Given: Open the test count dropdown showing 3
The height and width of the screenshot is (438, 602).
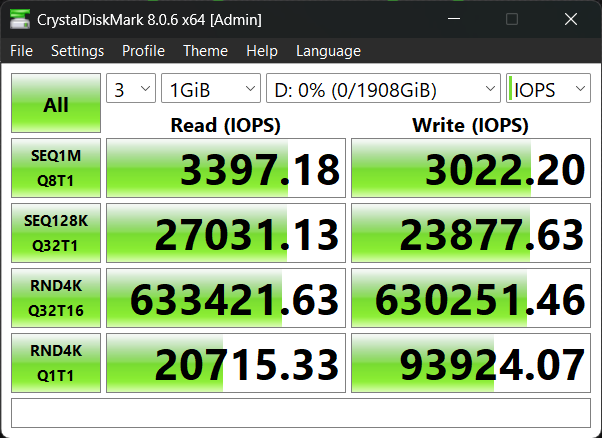Looking at the screenshot, I should pos(131,90).
